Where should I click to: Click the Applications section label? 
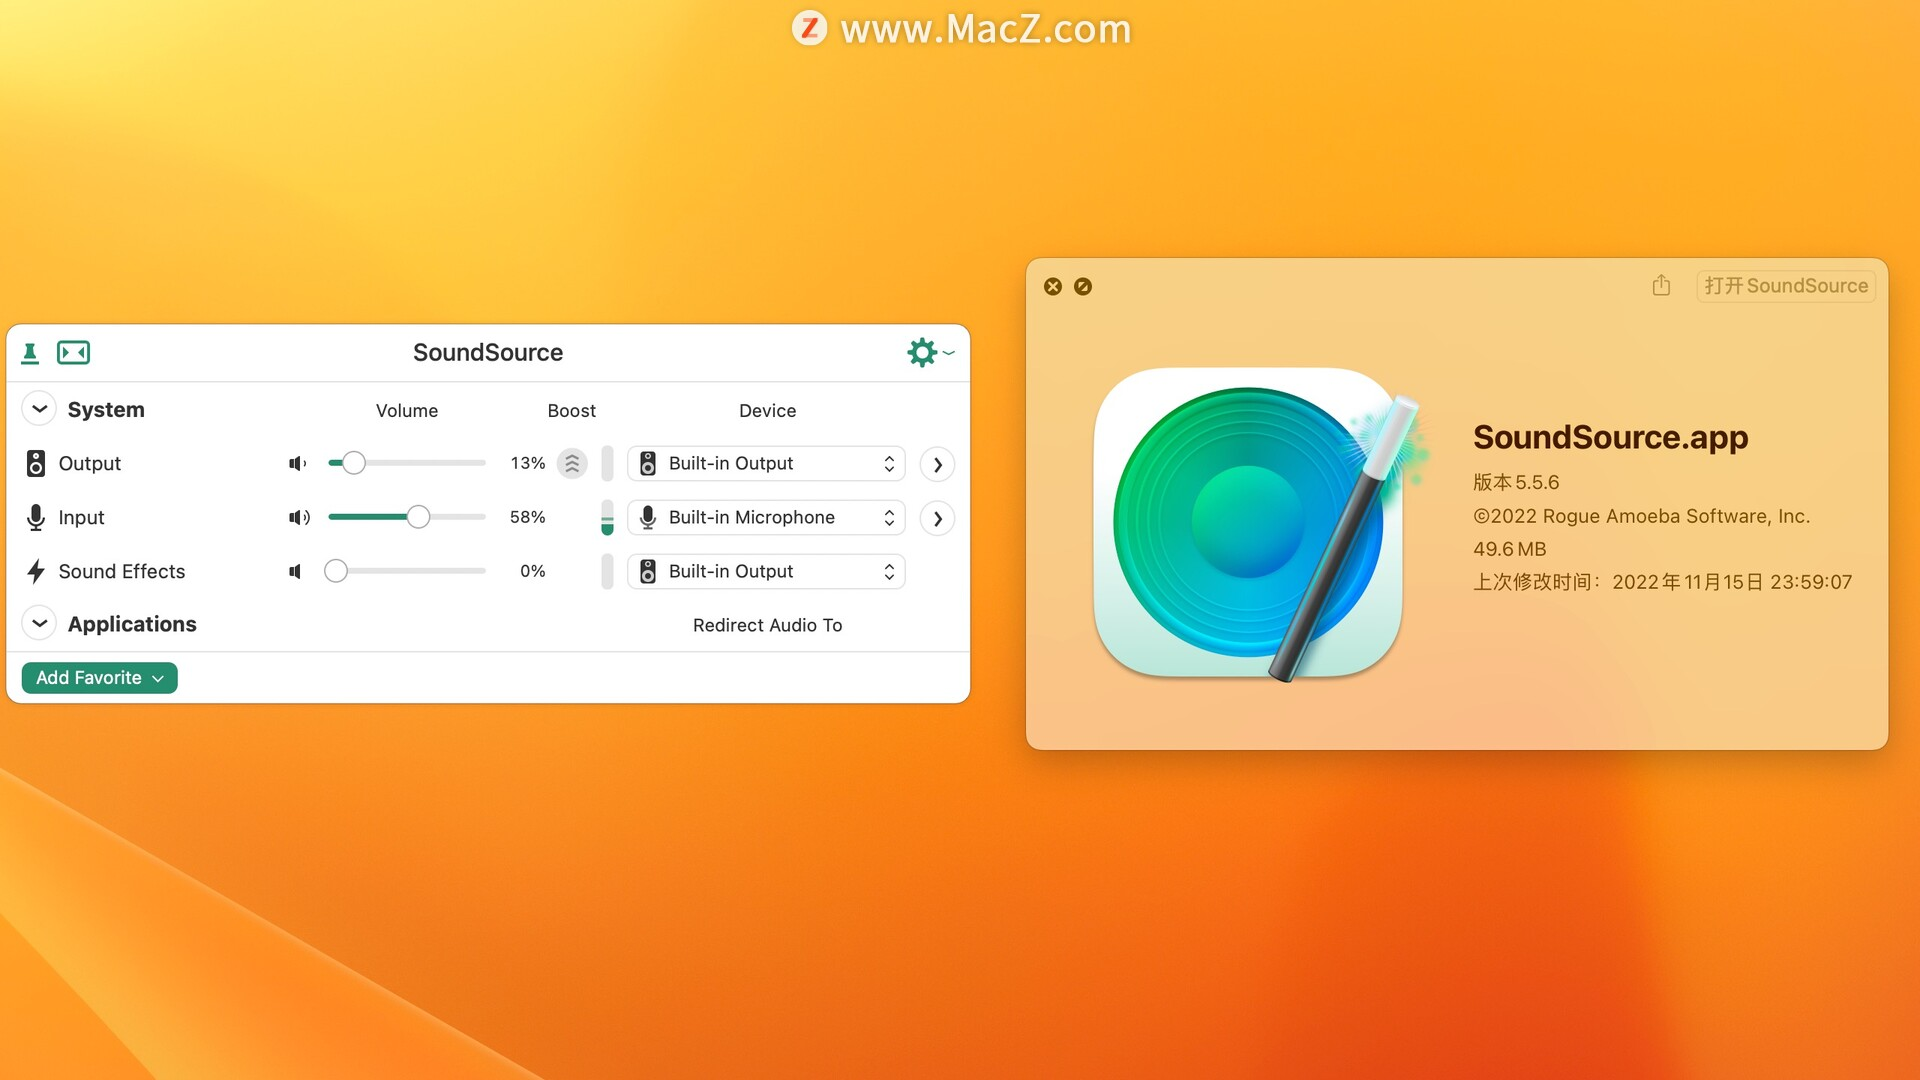click(132, 625)
